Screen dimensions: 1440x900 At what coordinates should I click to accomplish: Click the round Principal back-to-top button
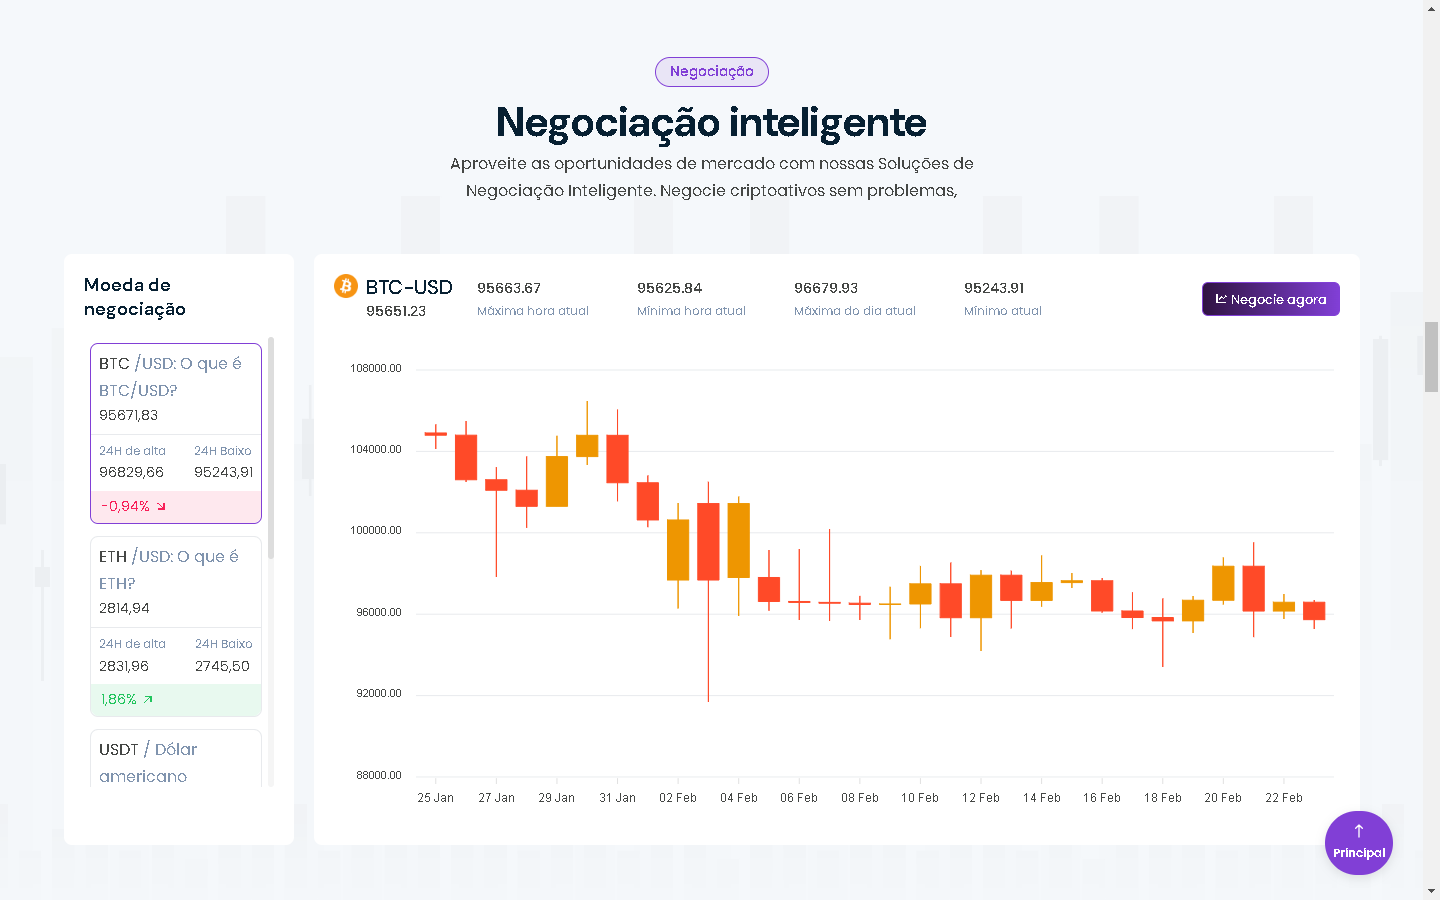[x=1359, y=843]
